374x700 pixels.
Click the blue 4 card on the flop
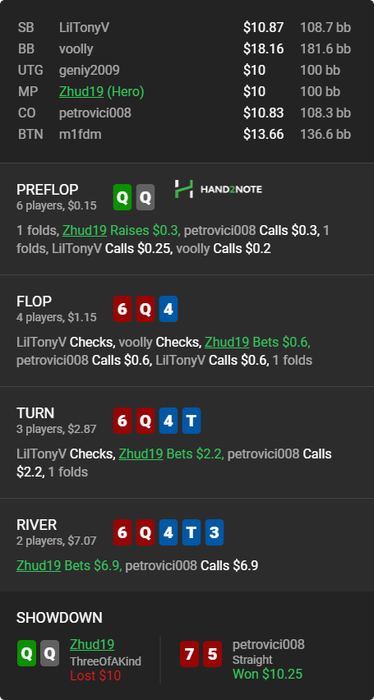tap(168, 309)
